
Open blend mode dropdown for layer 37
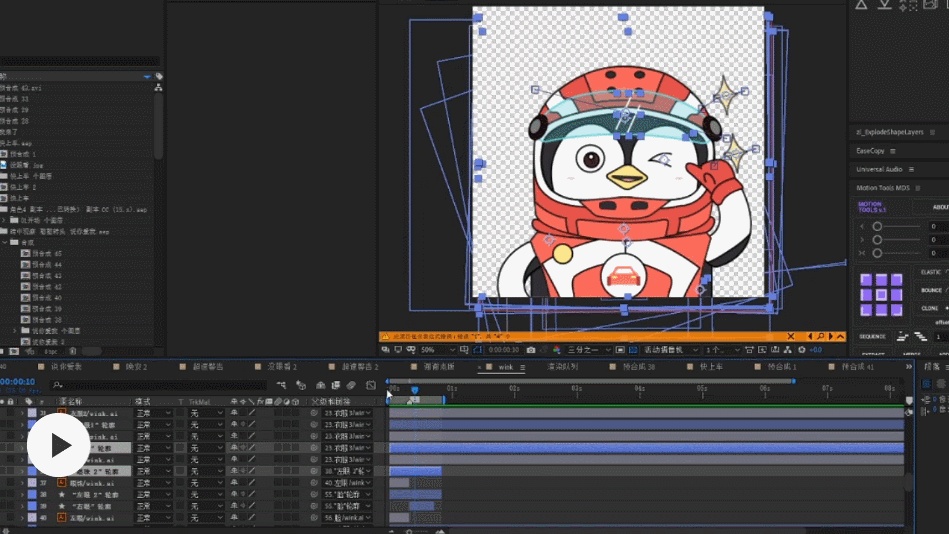[x=153, y=483]
